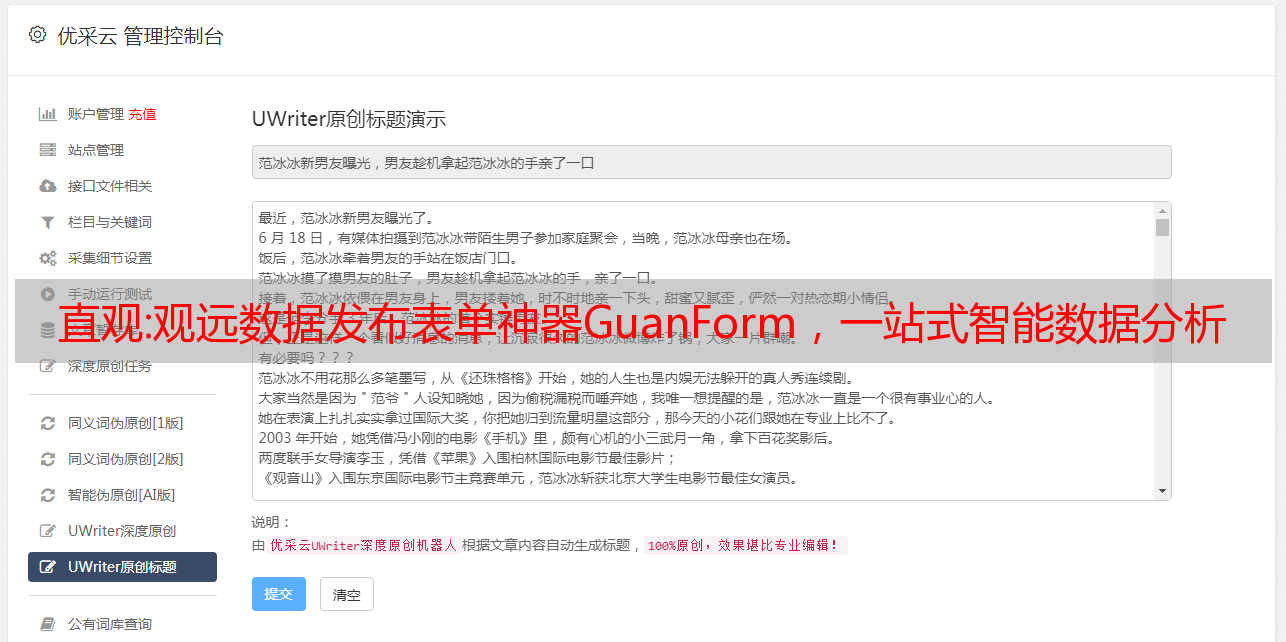Click the gear icon beside 优采云 管理控制台
Viewport: 1286px width, 642px height.
click(37, 35)
